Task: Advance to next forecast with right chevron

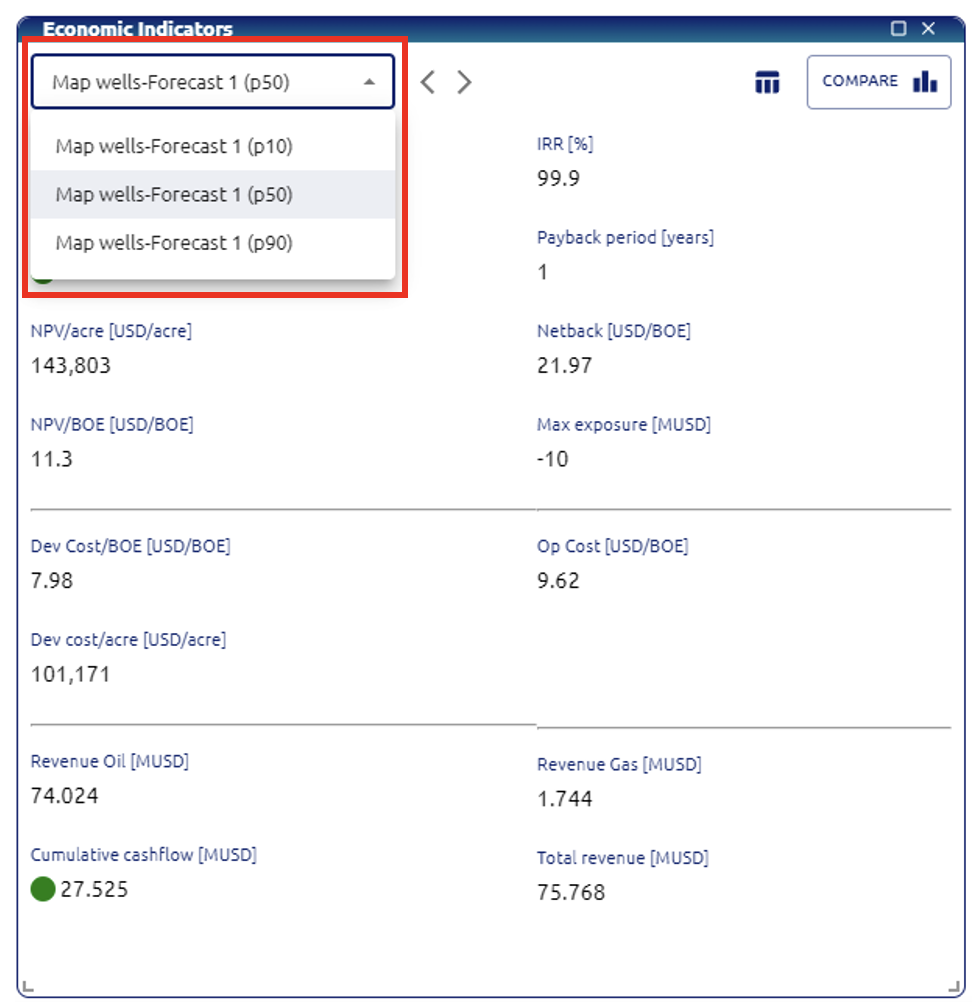Action: [x=464, y=82]
